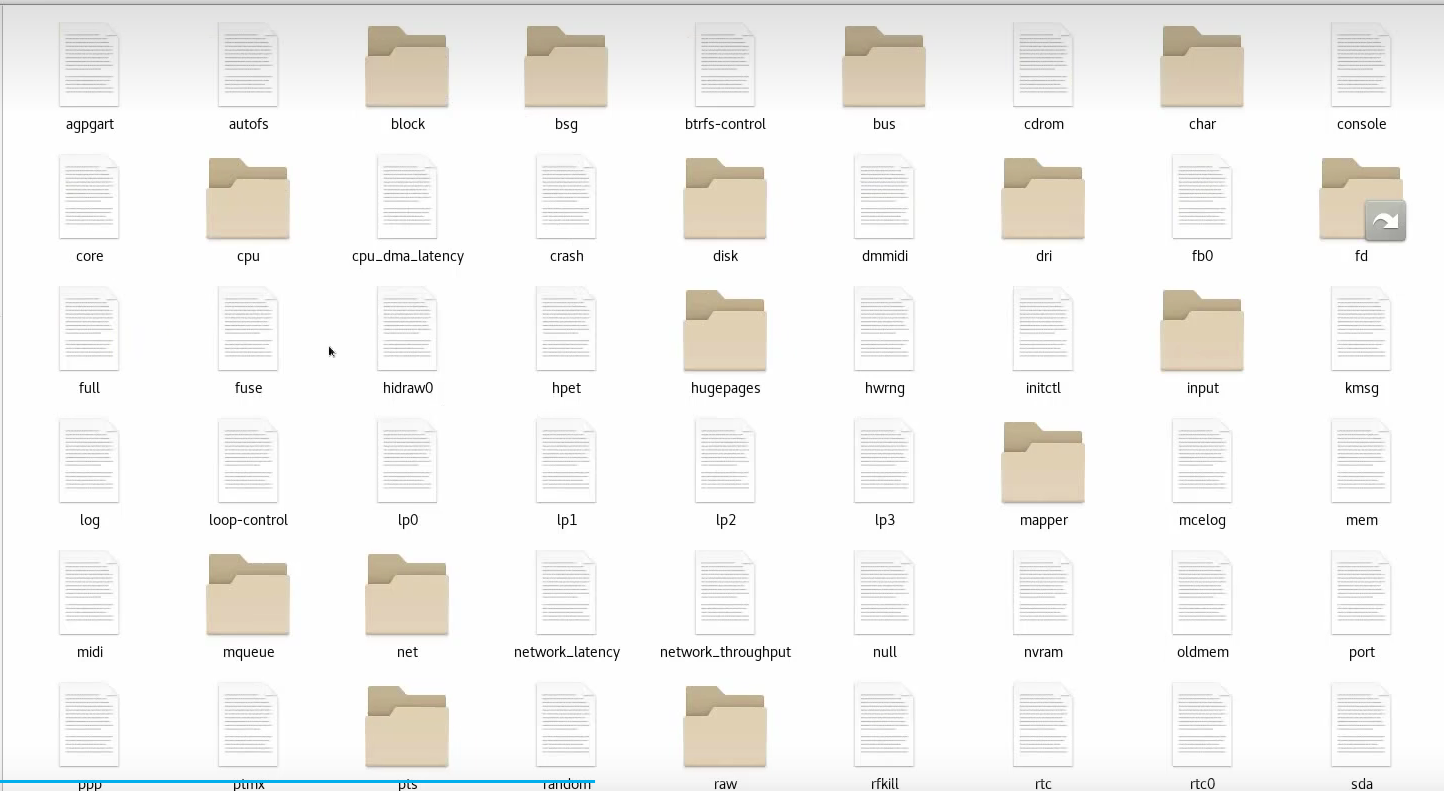Viewport: 1444px width, 791px height.
Task: Select the null file icon
Action: (884, 593)
